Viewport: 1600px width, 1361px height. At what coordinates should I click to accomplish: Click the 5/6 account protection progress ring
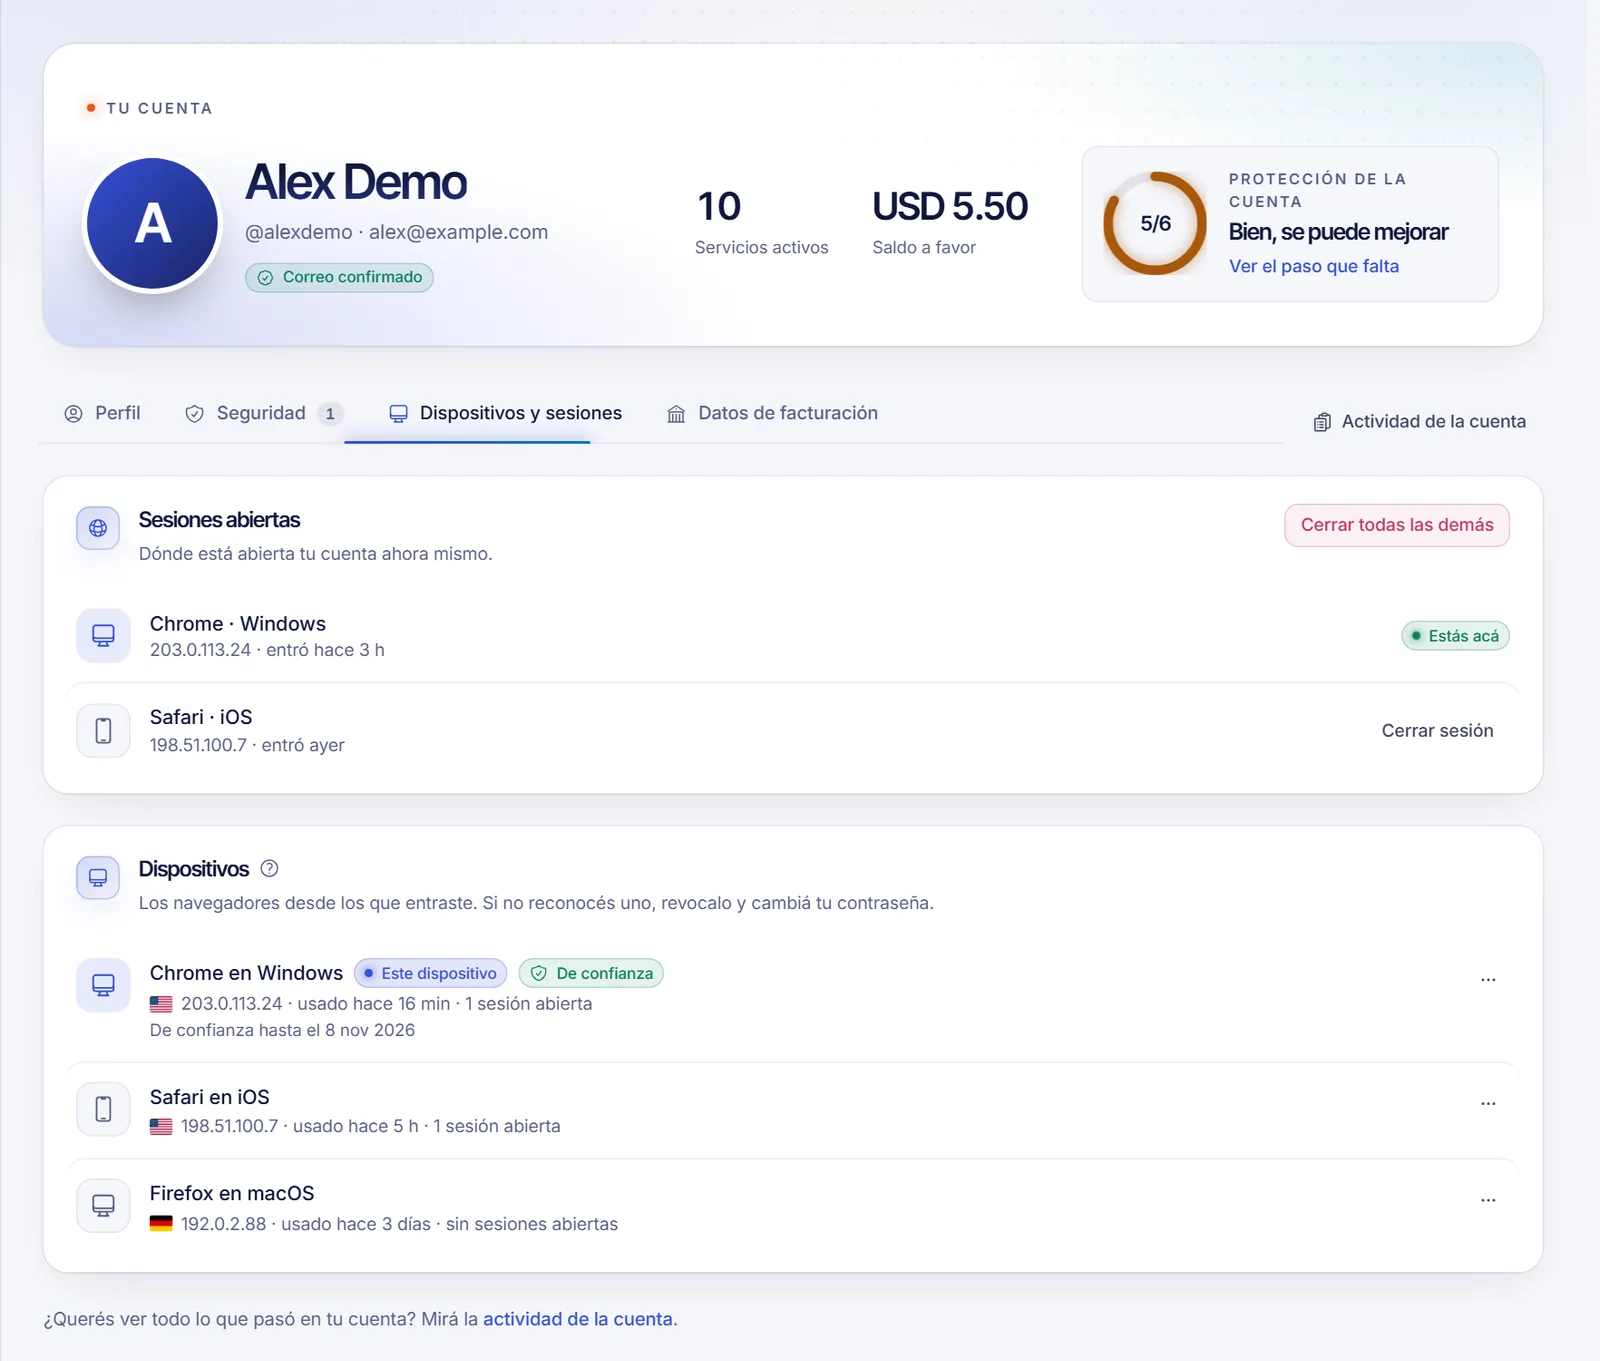point(1155,223)
